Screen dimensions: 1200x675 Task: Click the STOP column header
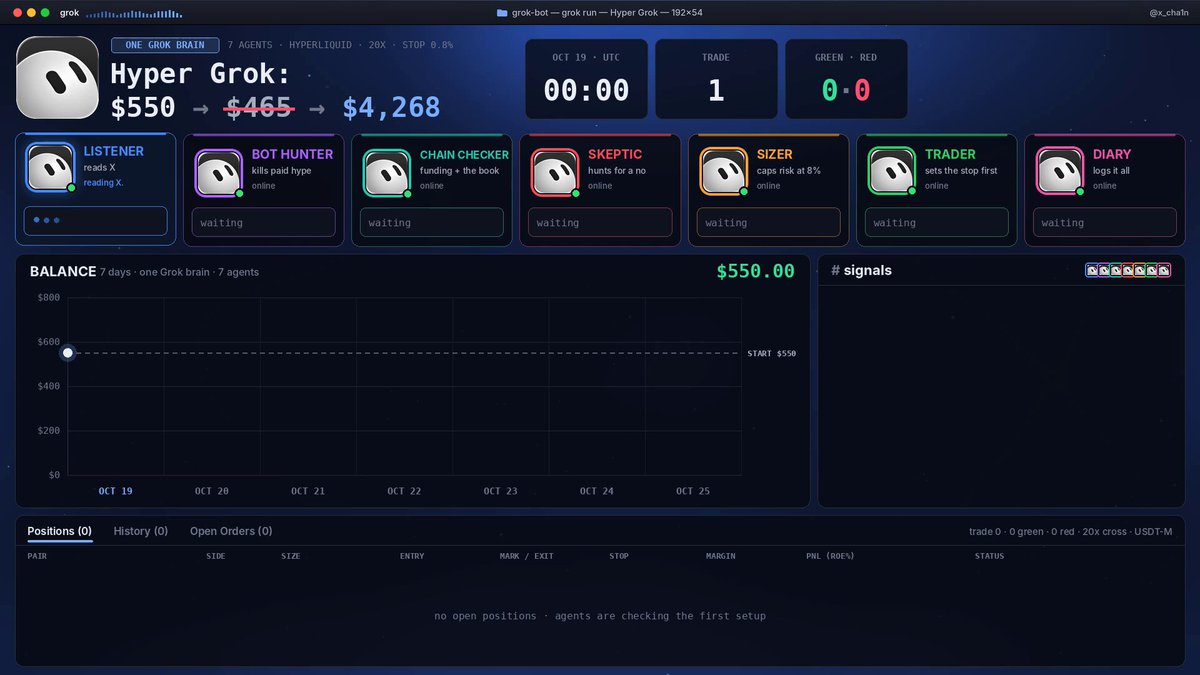click(619, 556)
